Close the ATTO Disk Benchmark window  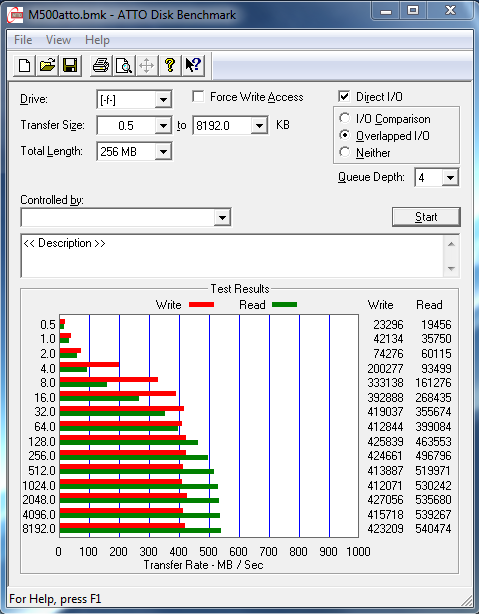click(x=450, y=11)
